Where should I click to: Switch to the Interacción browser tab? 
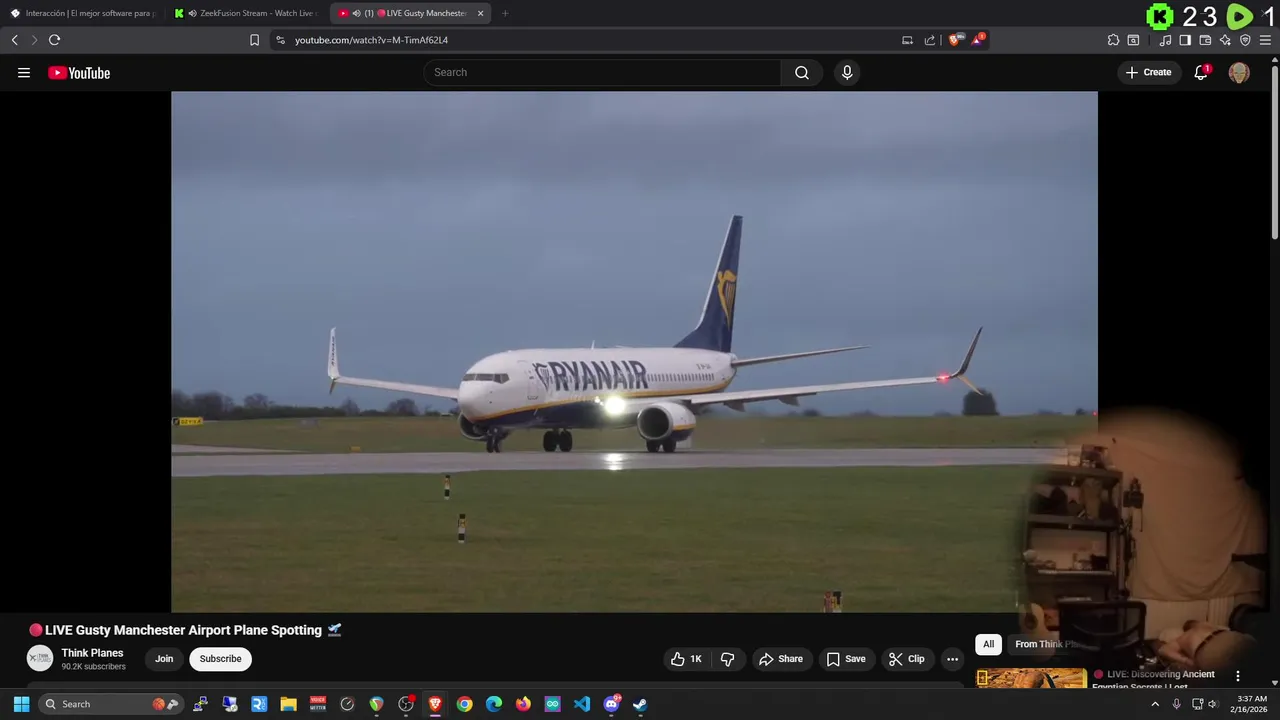point(83,13)
